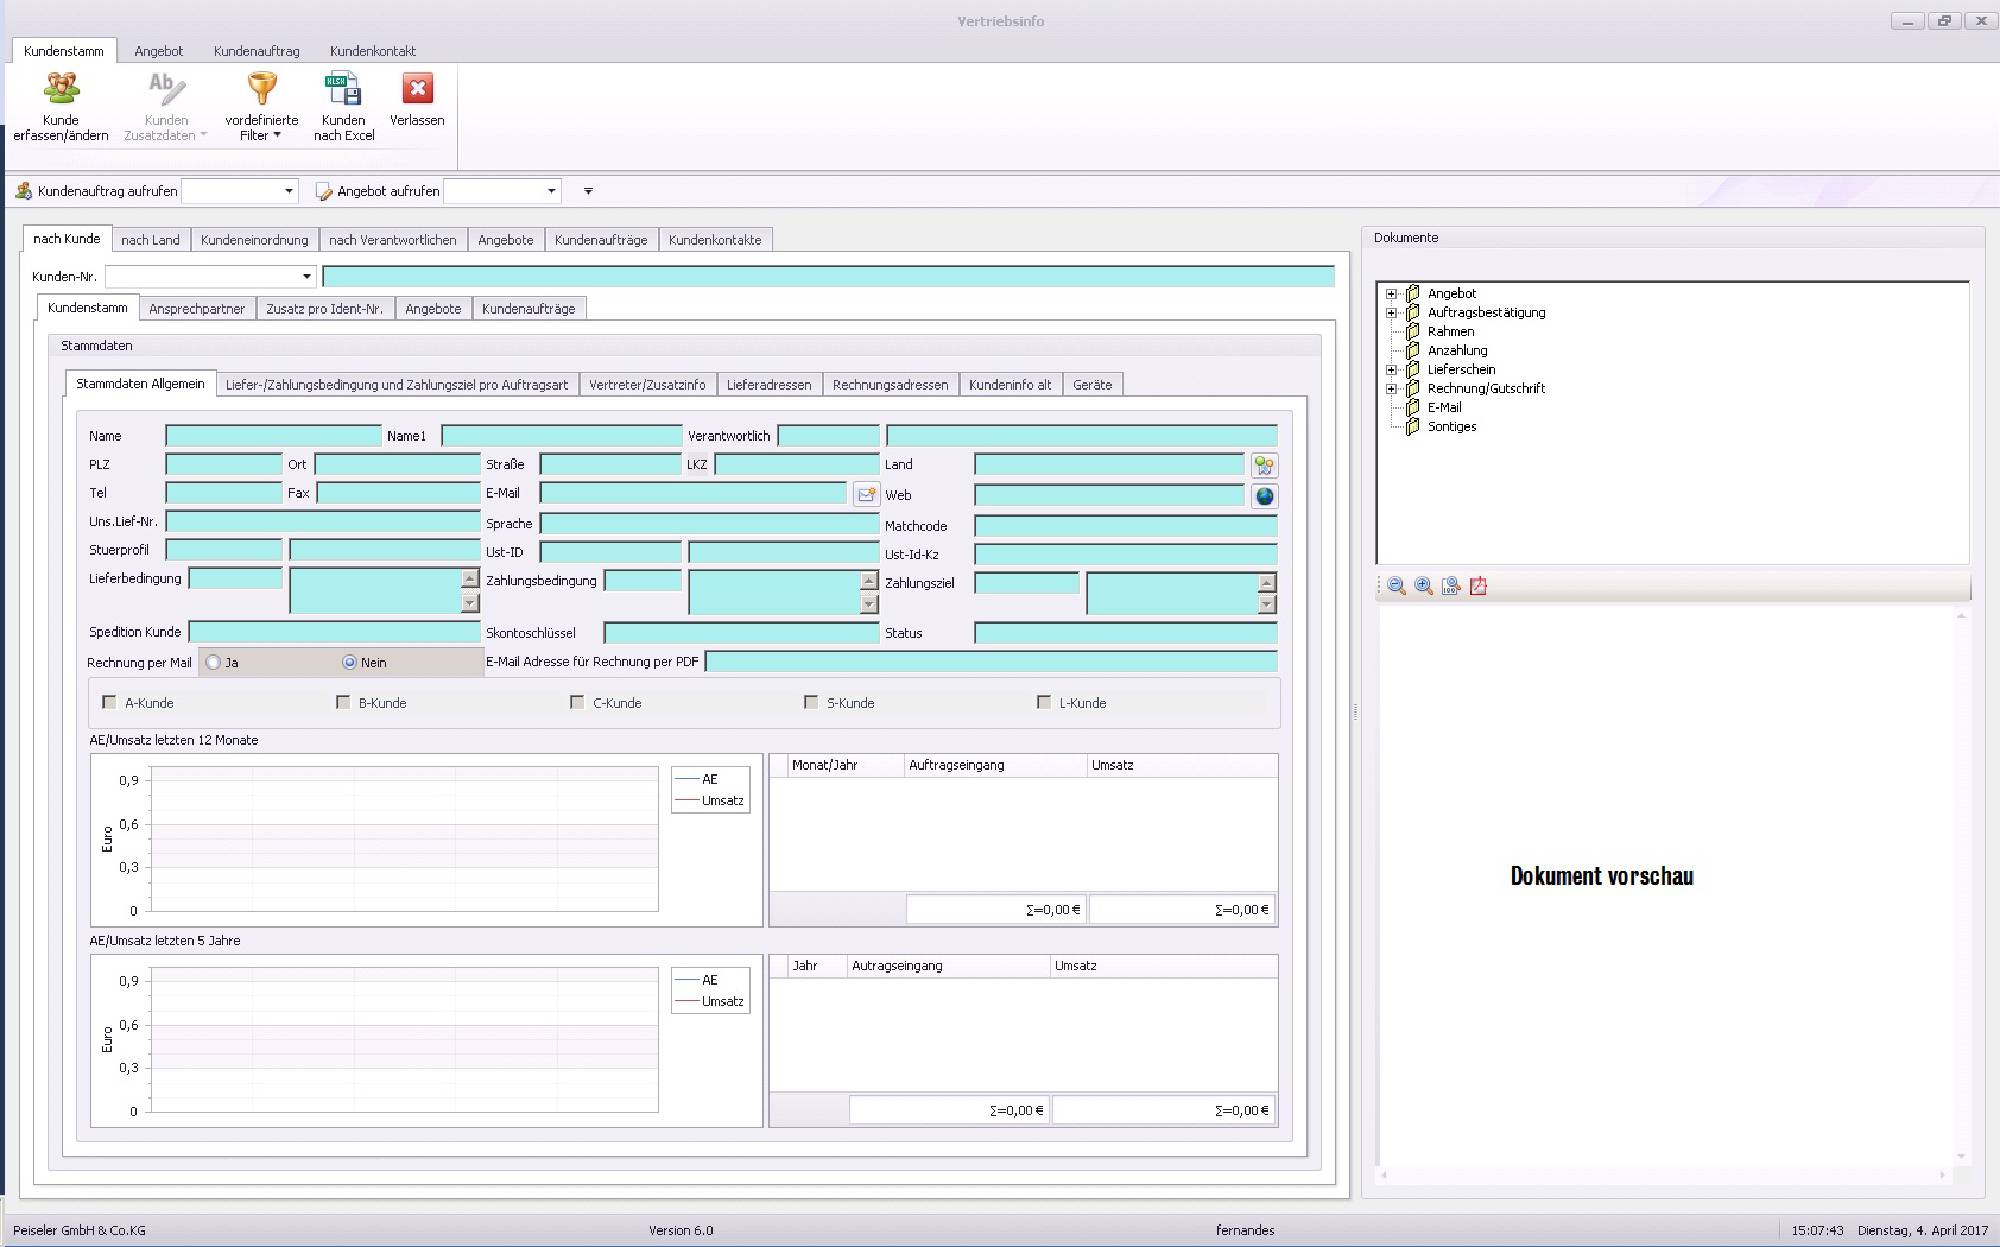Click the Name input field
Viewport: 2000px width, 1247px height.
(273, 436)
